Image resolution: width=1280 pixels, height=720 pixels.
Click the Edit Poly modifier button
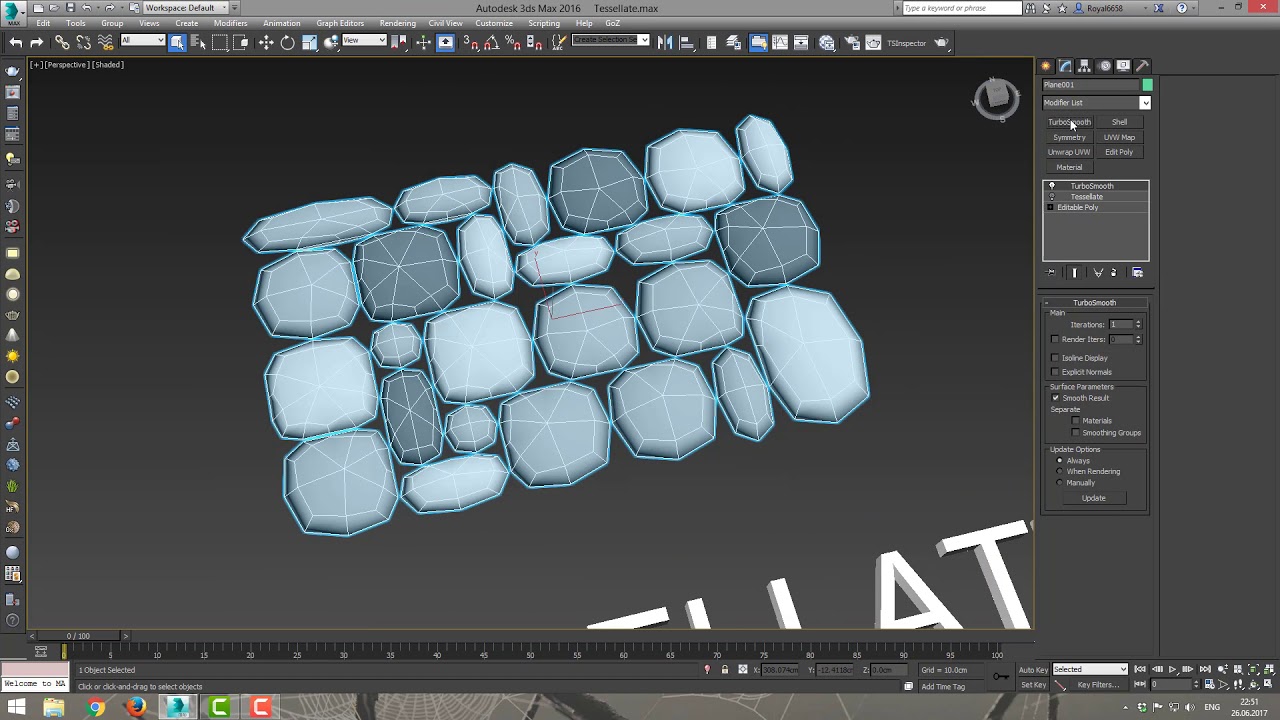tap(1119, 152)
